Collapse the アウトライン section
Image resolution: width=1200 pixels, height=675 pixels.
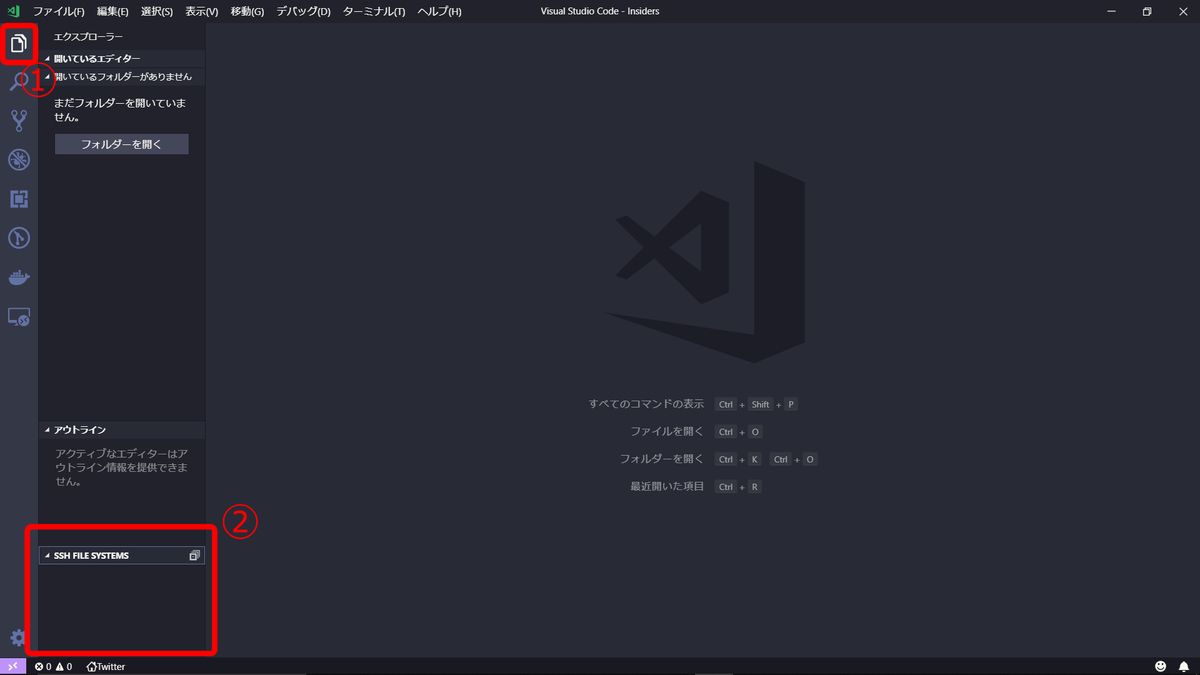[x=121, y=430]
